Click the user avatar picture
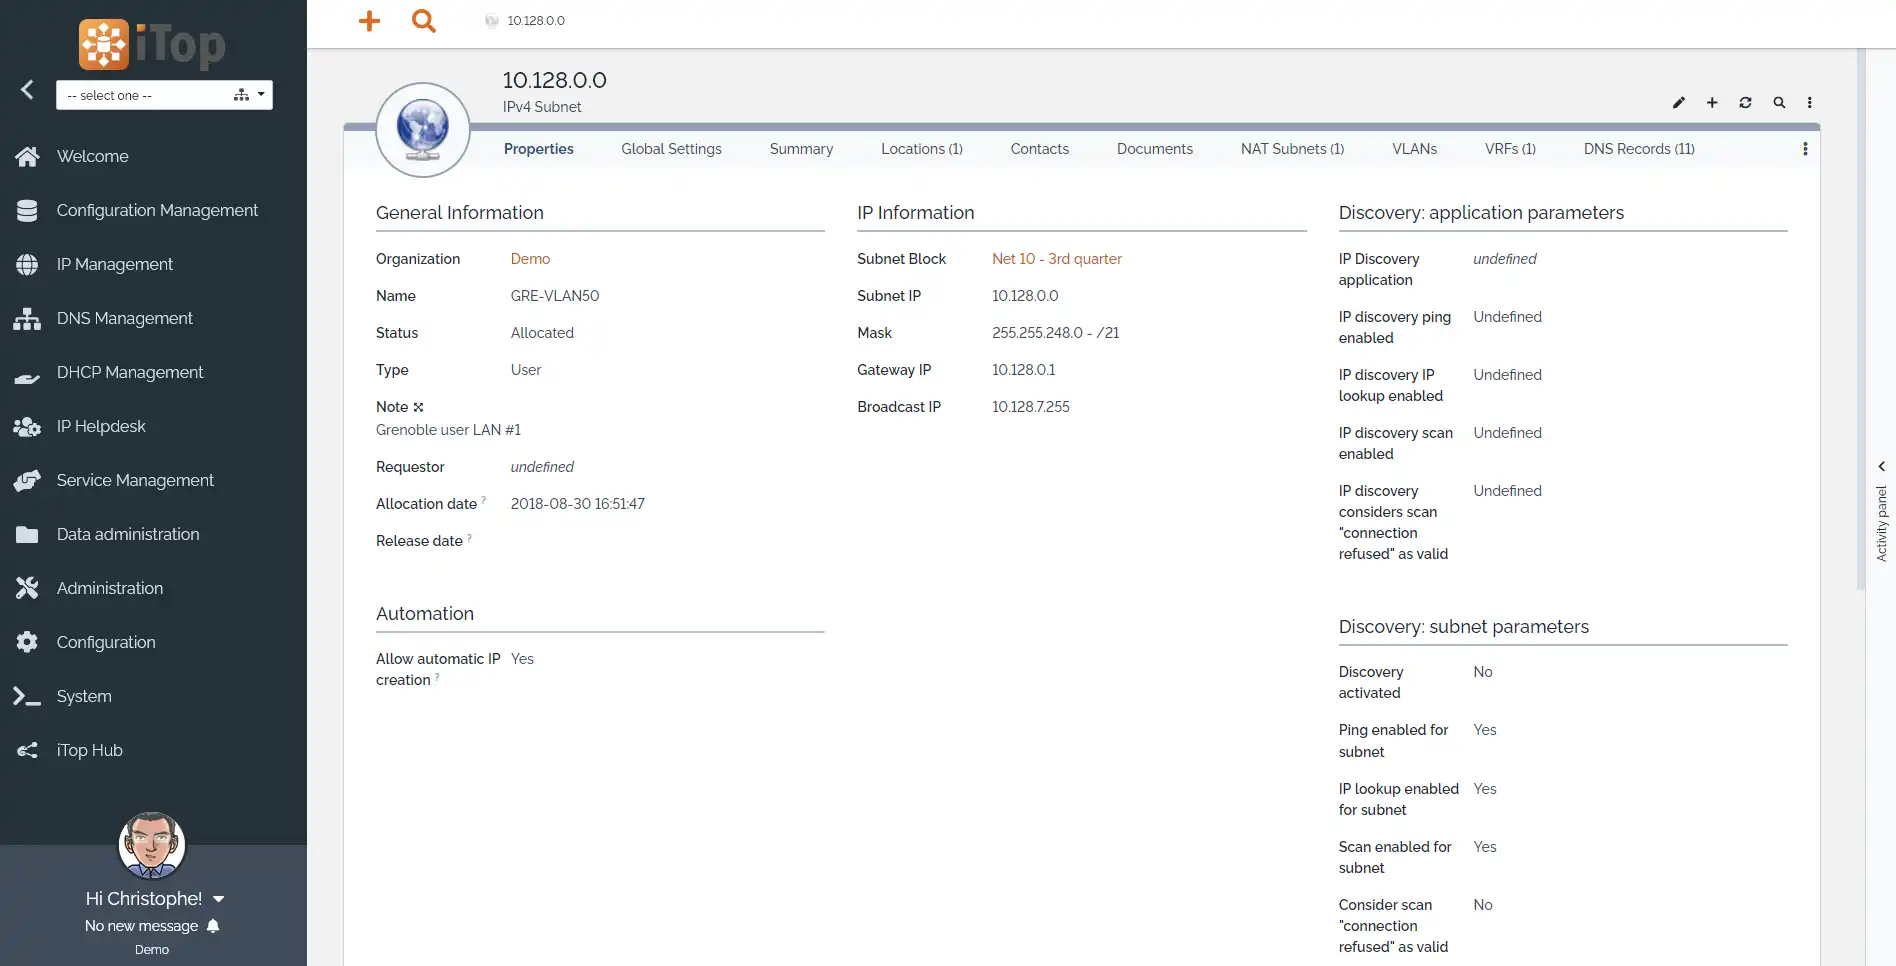1896x966 pixels. pyautogui.click(x=152, y=845)
